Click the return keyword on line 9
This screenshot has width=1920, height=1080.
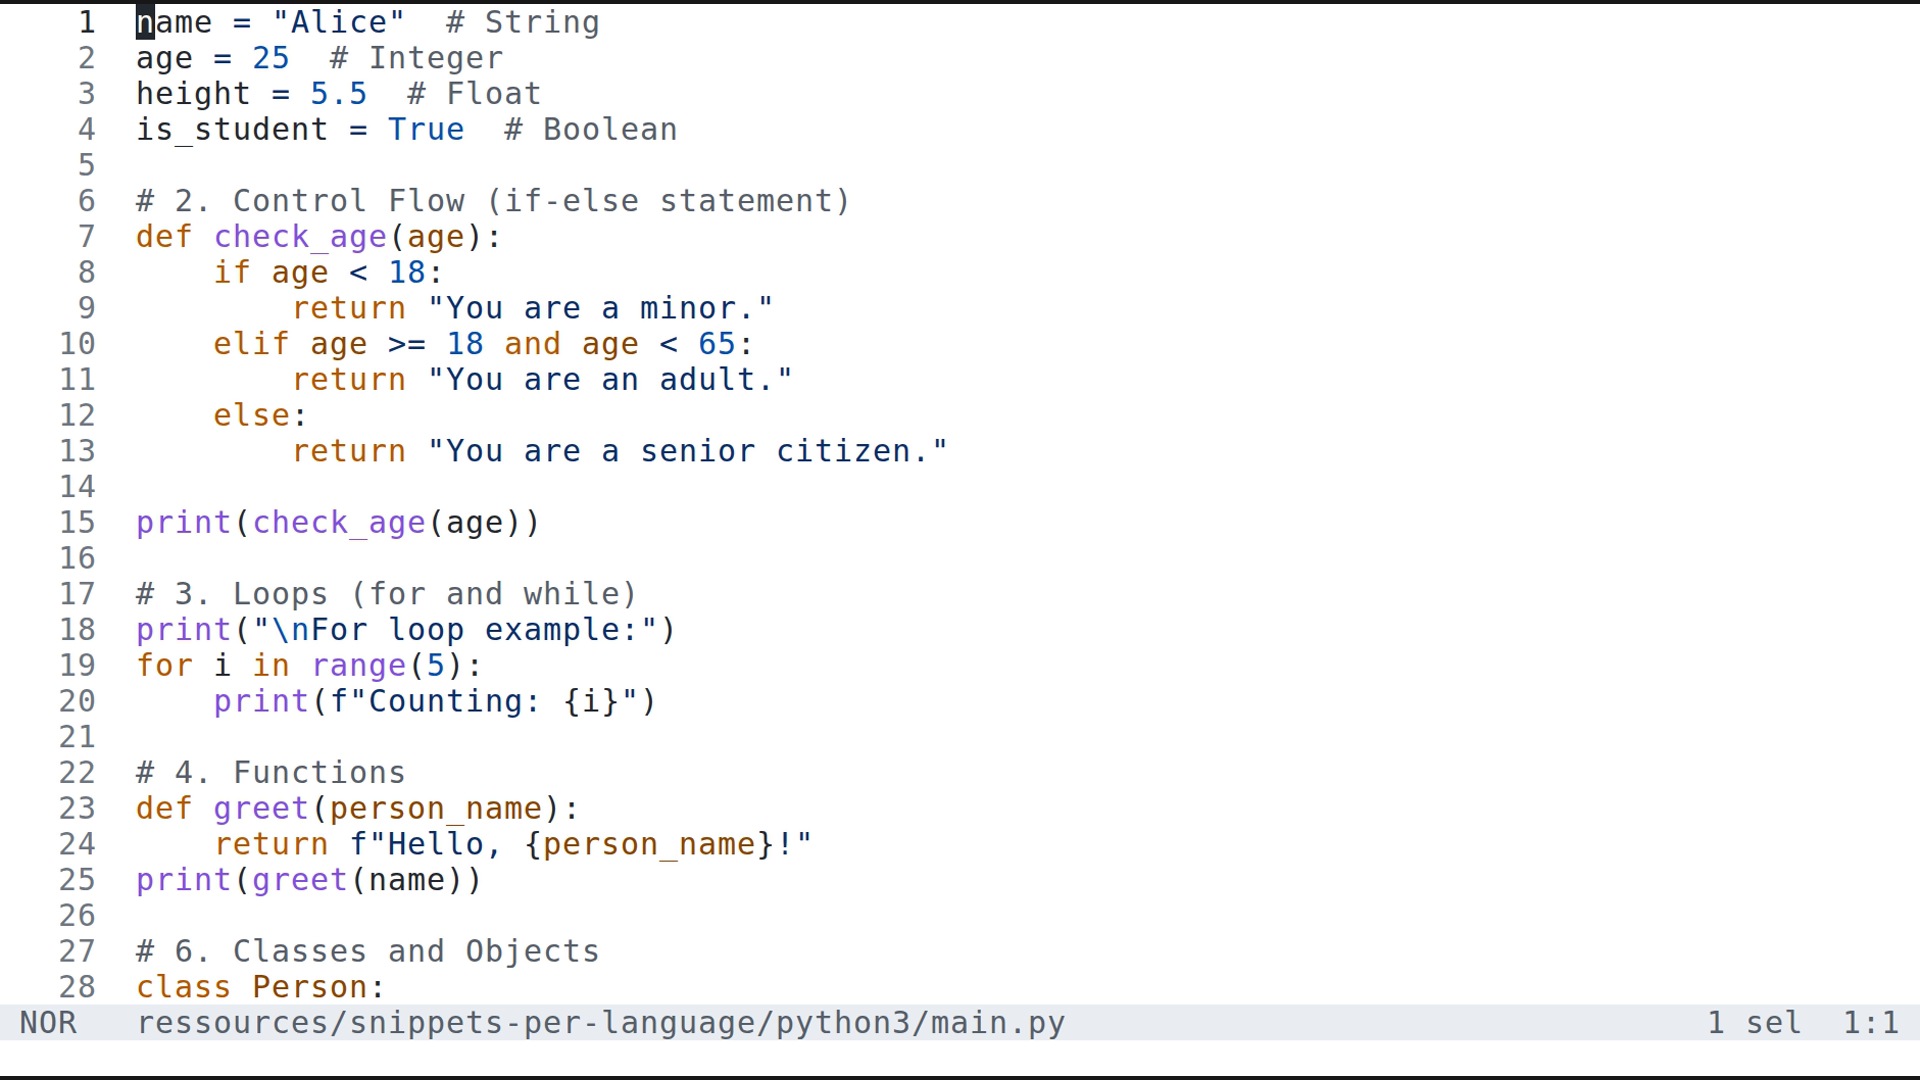coord(348,308)
